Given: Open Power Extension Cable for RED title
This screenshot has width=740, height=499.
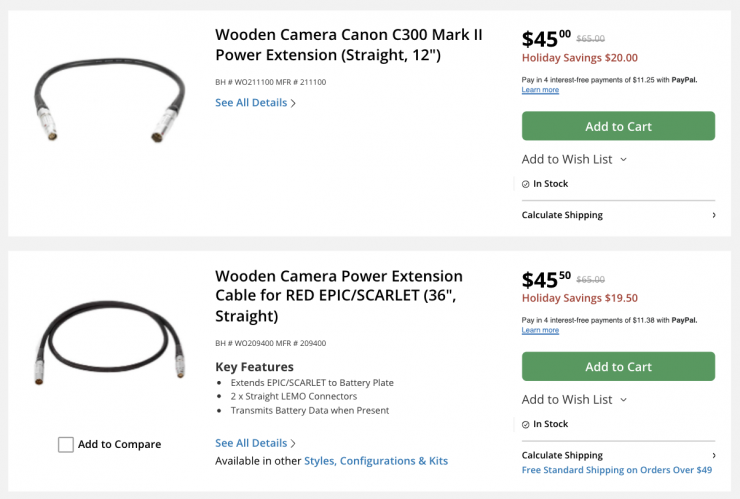Looking at the screenshot, I should 338,295.
